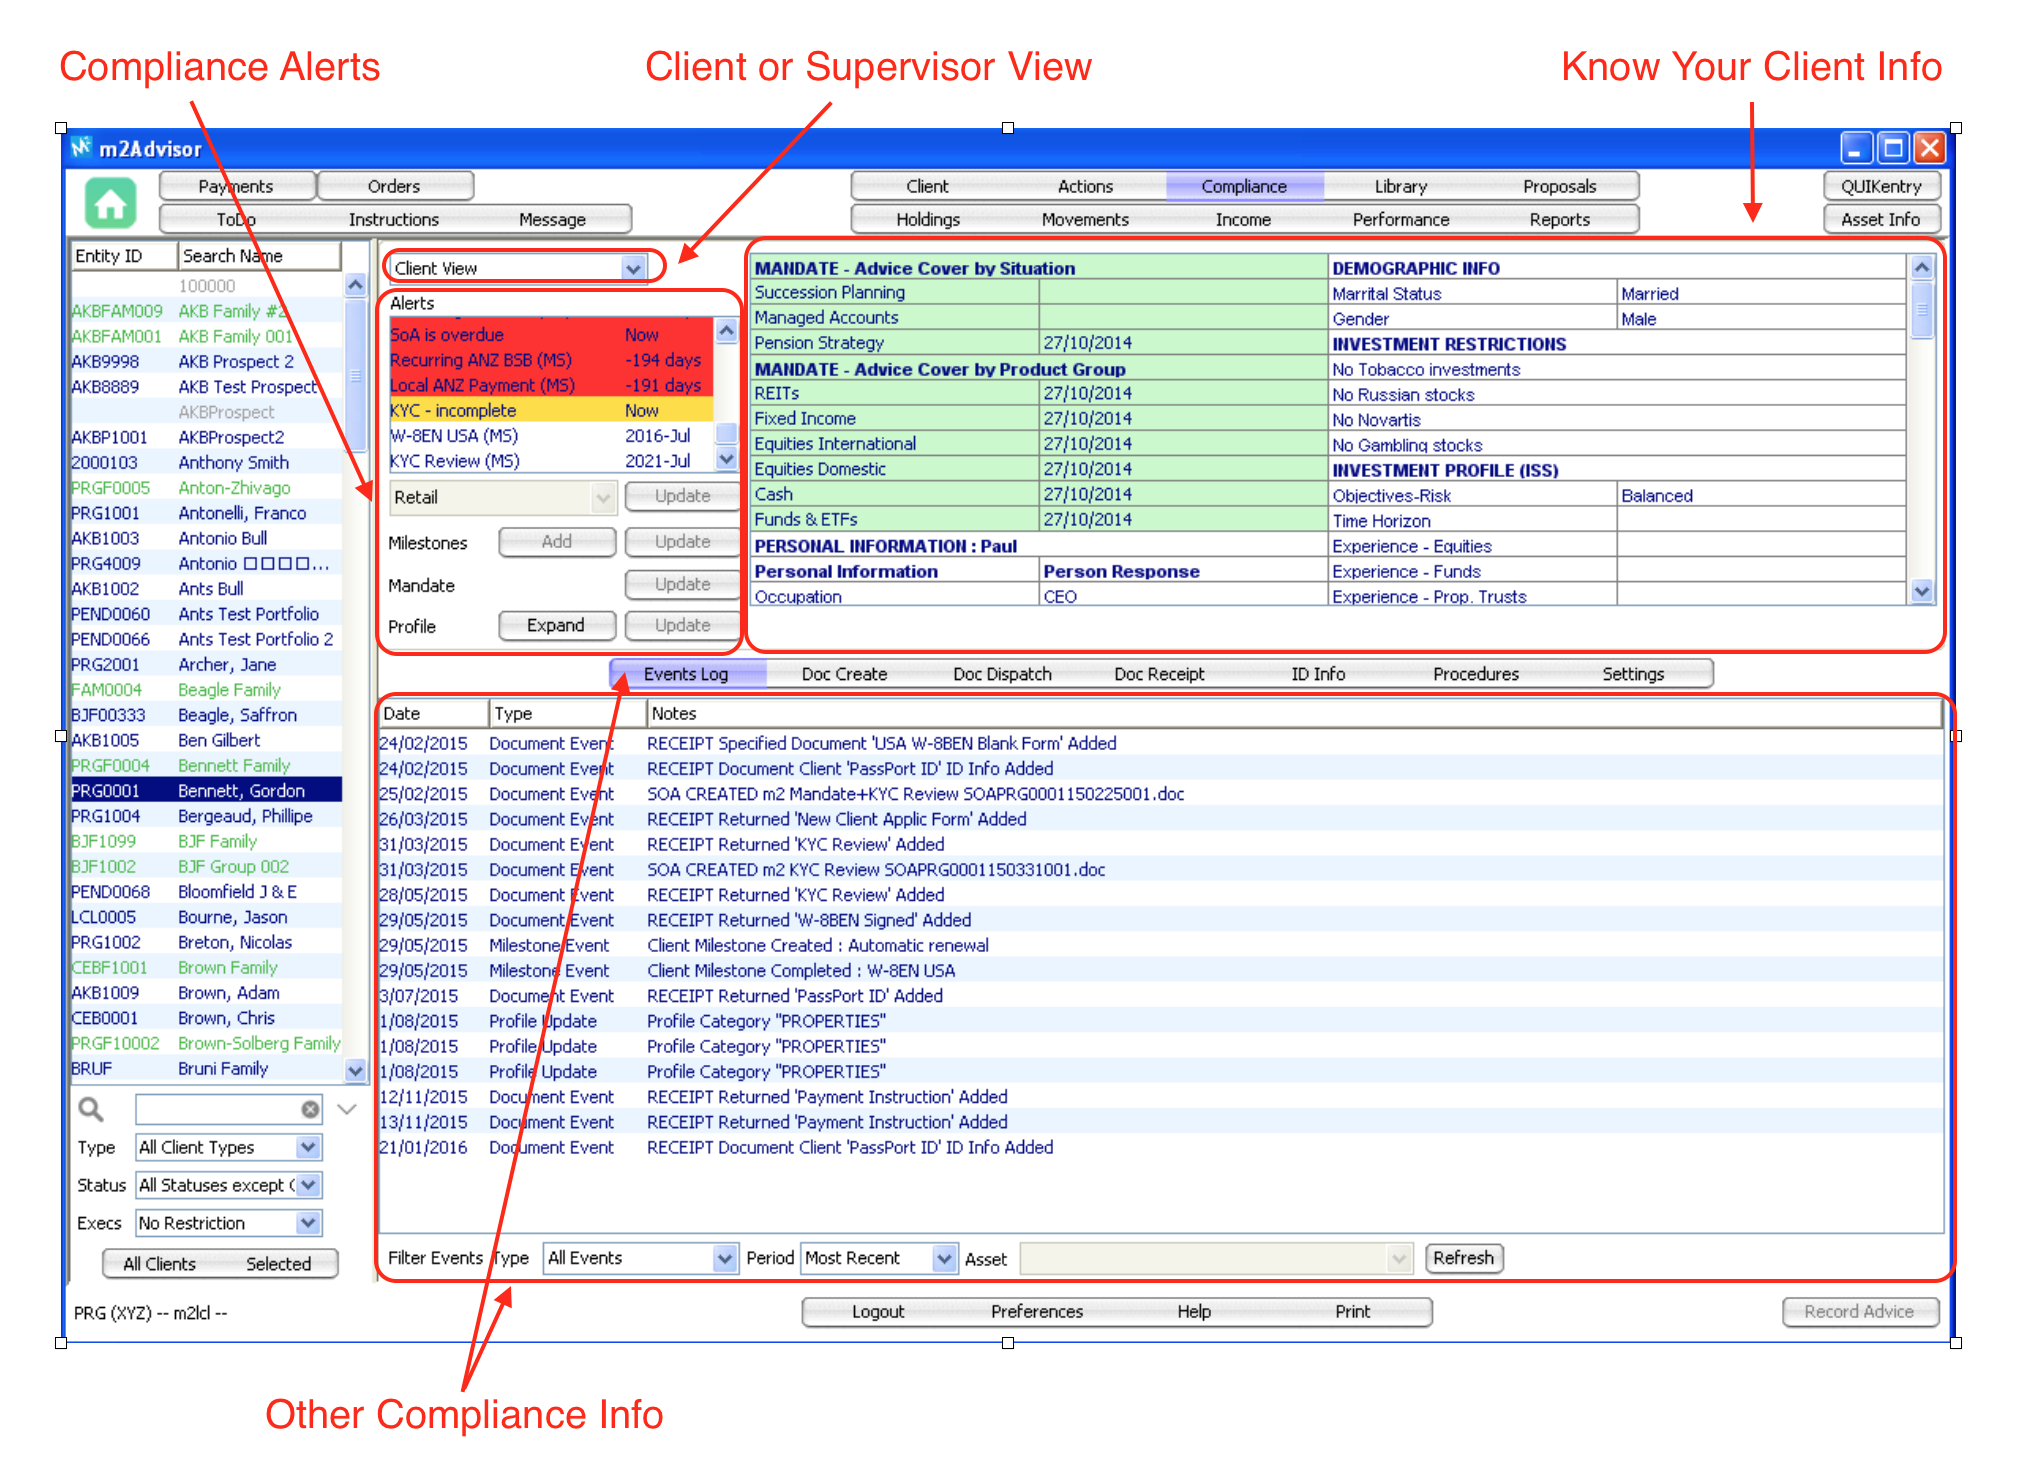
Task: Open Filter Events All Events dropdown
Action: click(x=724, y=1258)
